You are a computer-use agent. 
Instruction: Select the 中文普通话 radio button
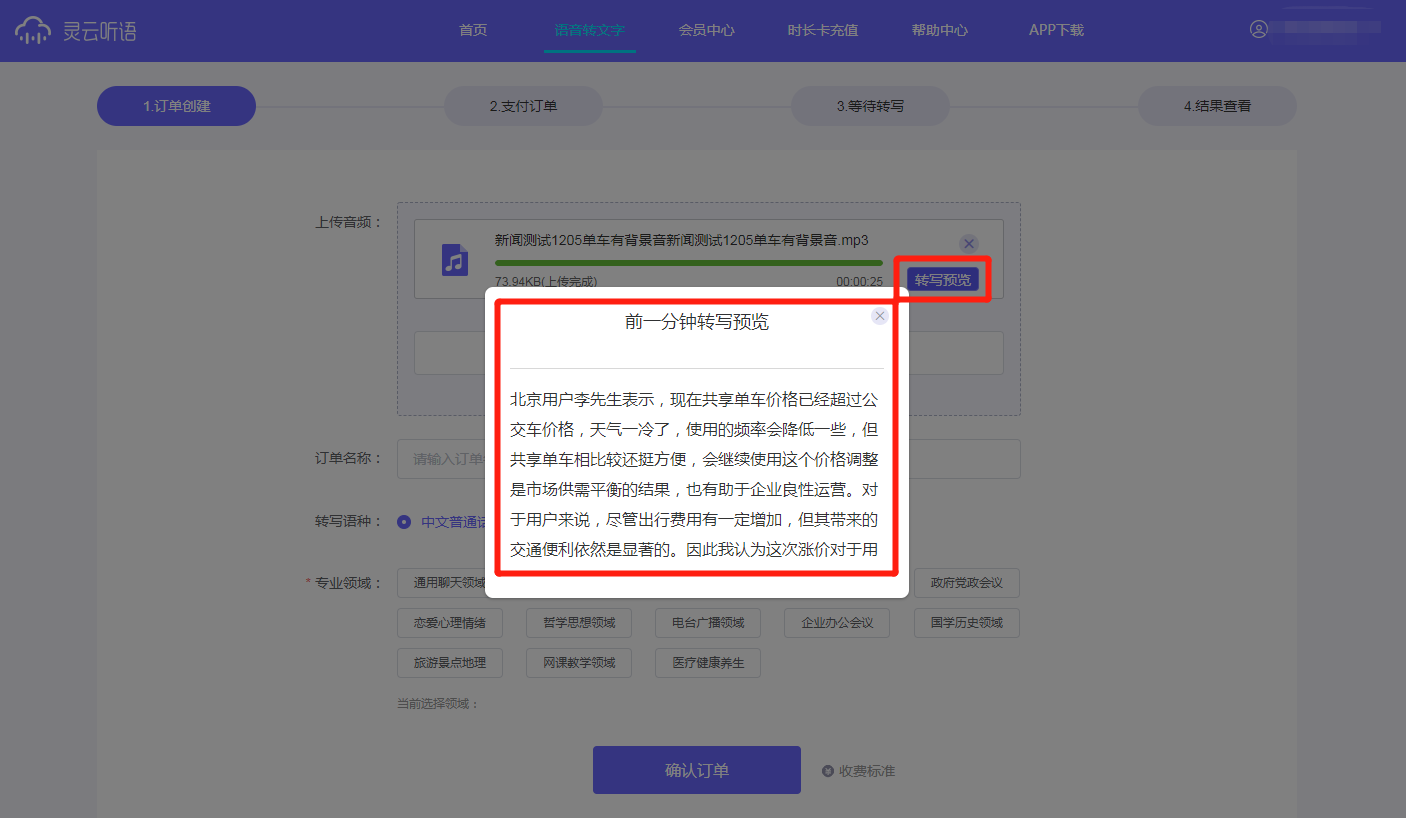point(404,521)
